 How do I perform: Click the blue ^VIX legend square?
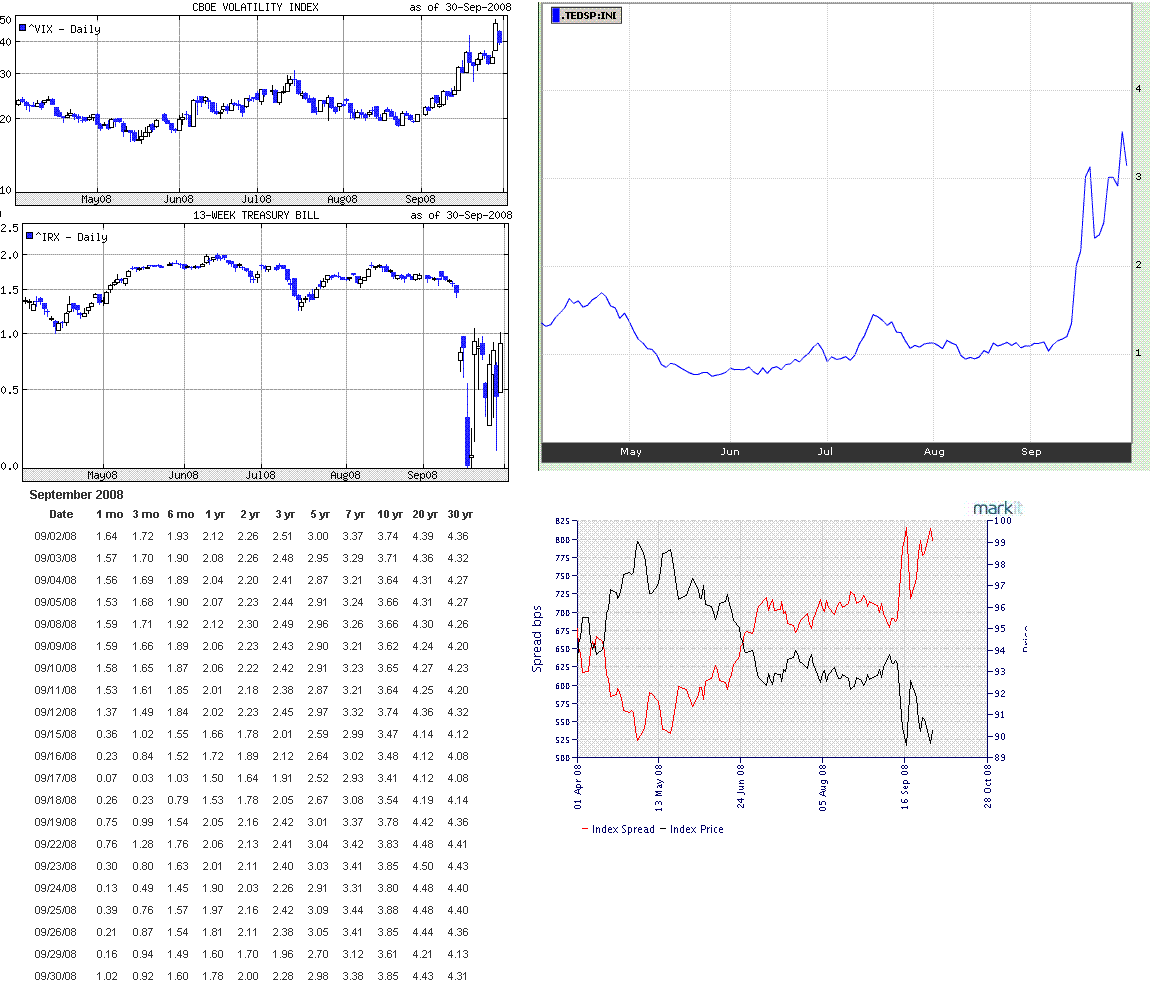23,29
